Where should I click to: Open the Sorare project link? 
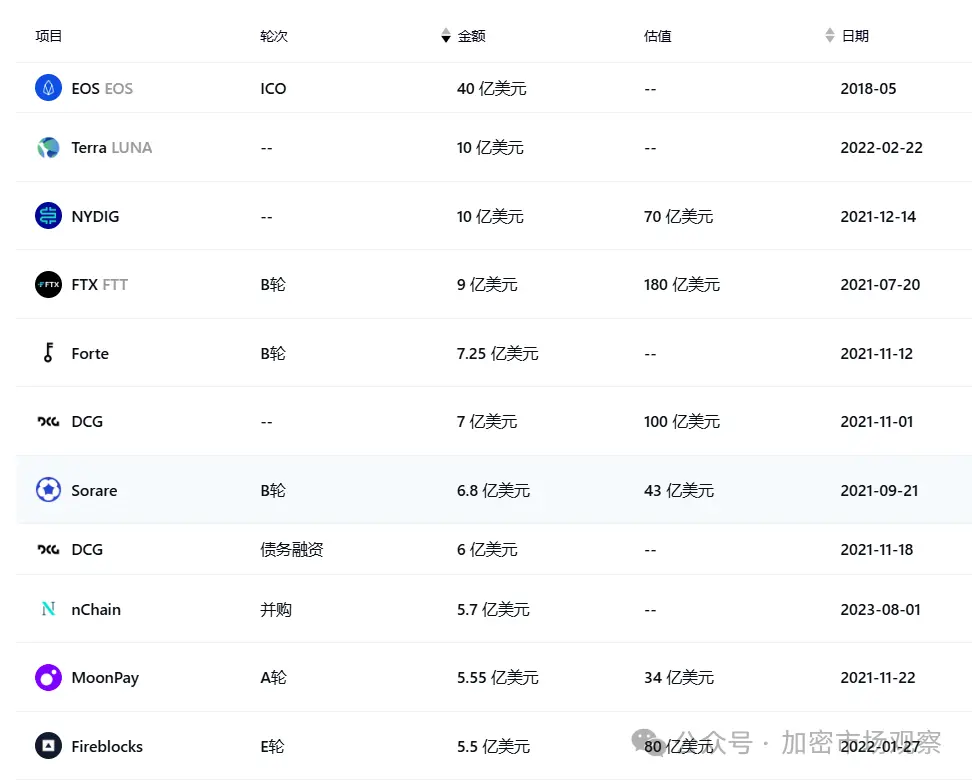click(x=94, y=490)
